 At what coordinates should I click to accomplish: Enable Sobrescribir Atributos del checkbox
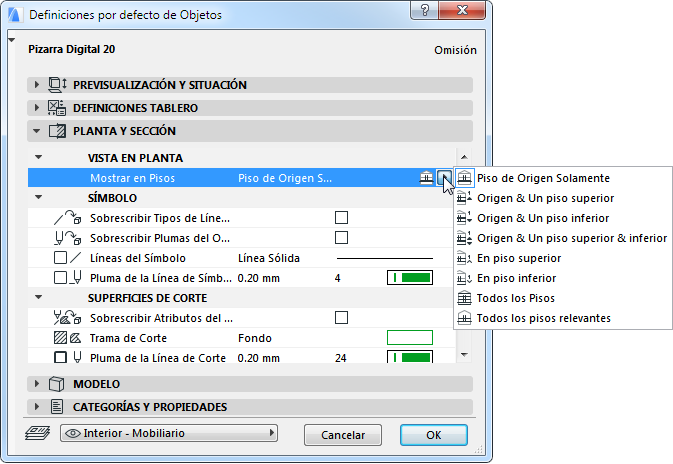click(x=341, y=318)
